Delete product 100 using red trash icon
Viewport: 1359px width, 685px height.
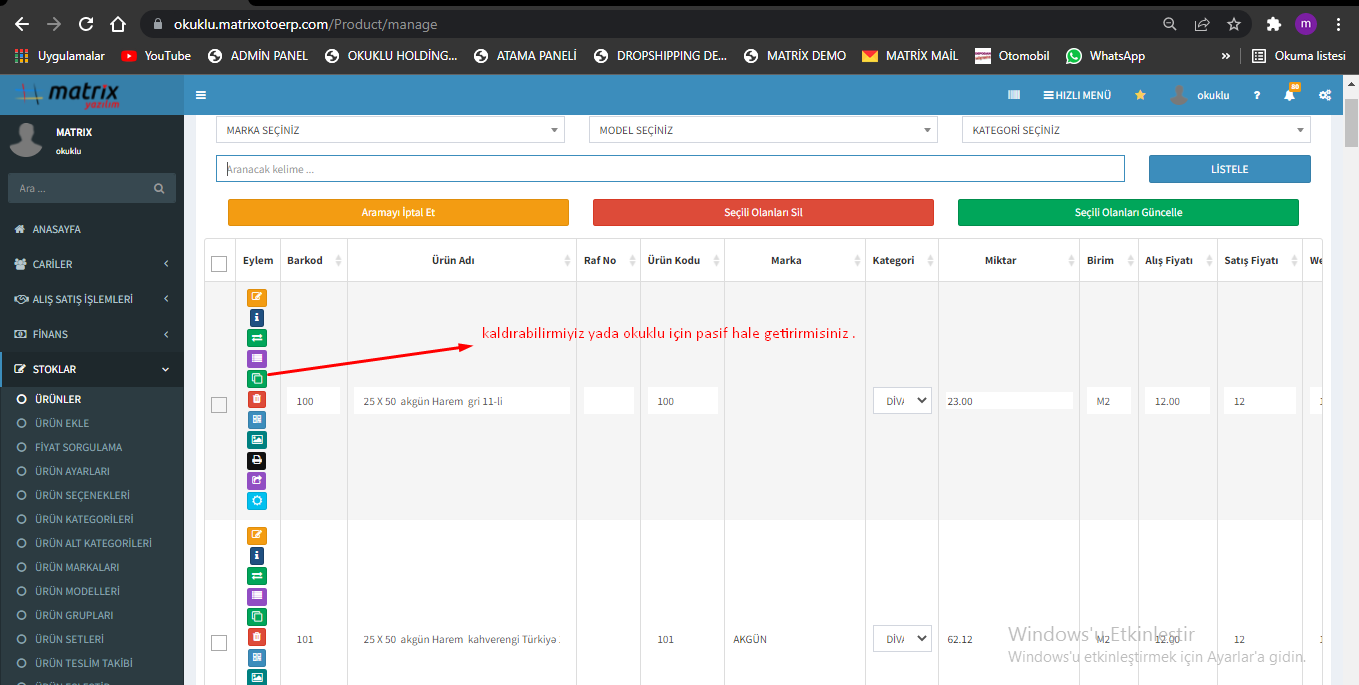tap(257, 399)
